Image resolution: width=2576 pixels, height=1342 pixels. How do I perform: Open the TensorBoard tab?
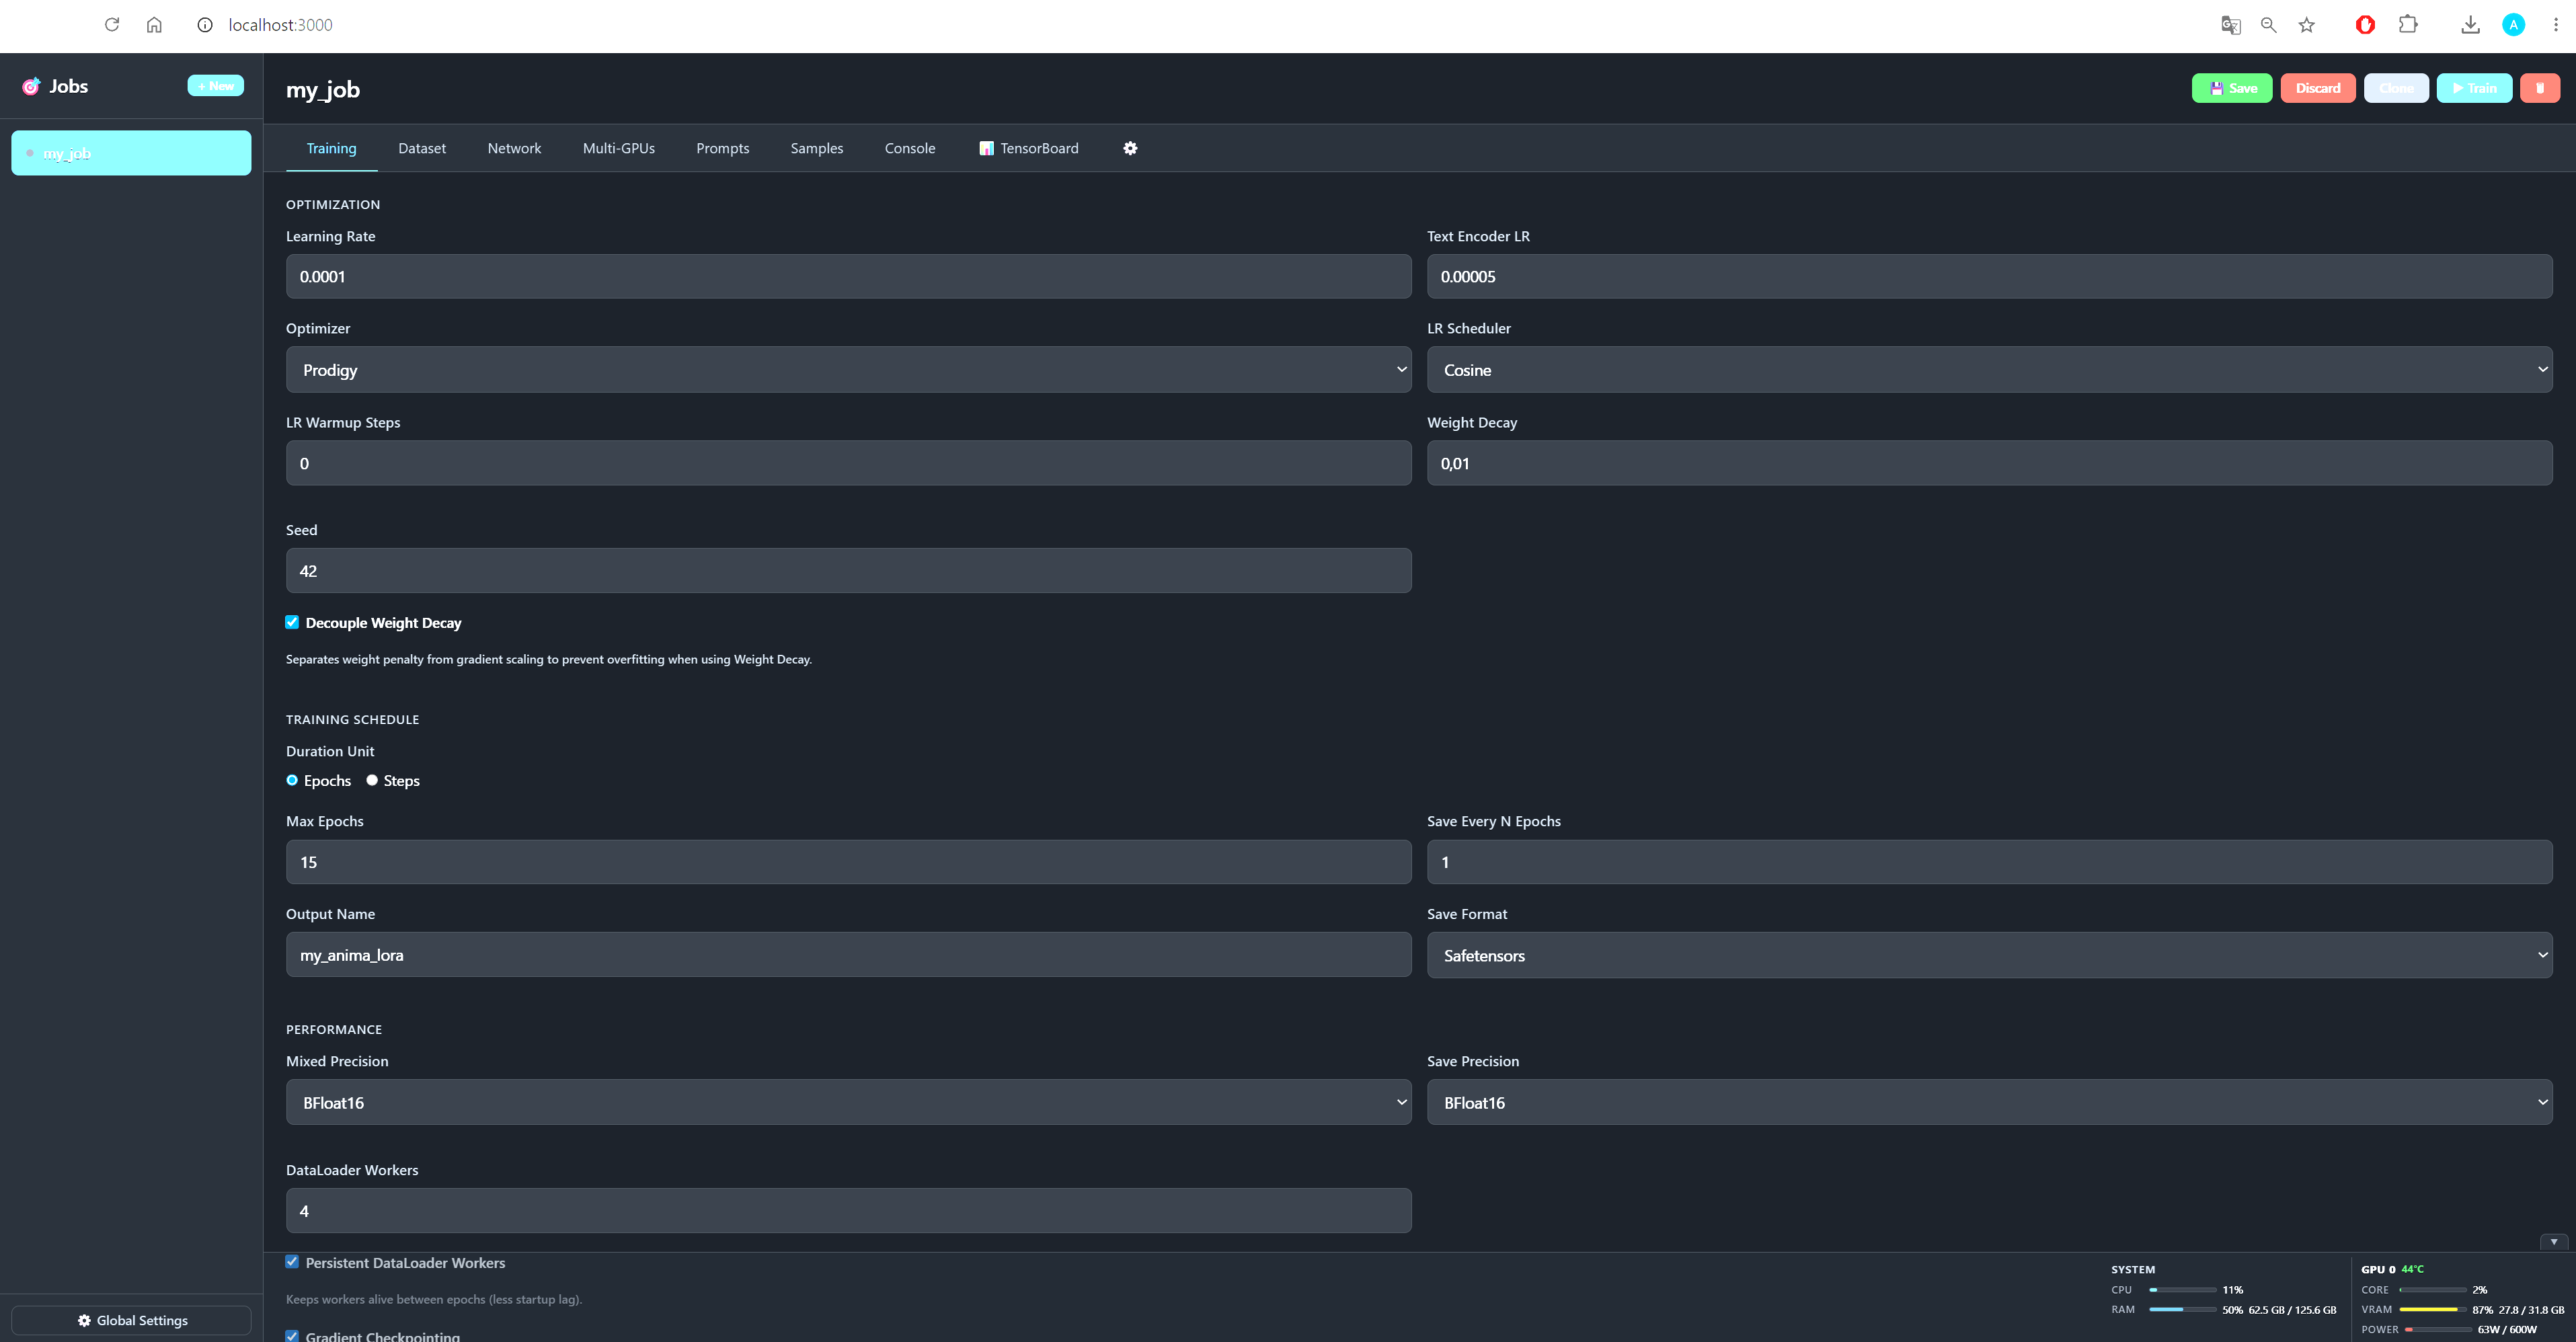[1028, 148]
